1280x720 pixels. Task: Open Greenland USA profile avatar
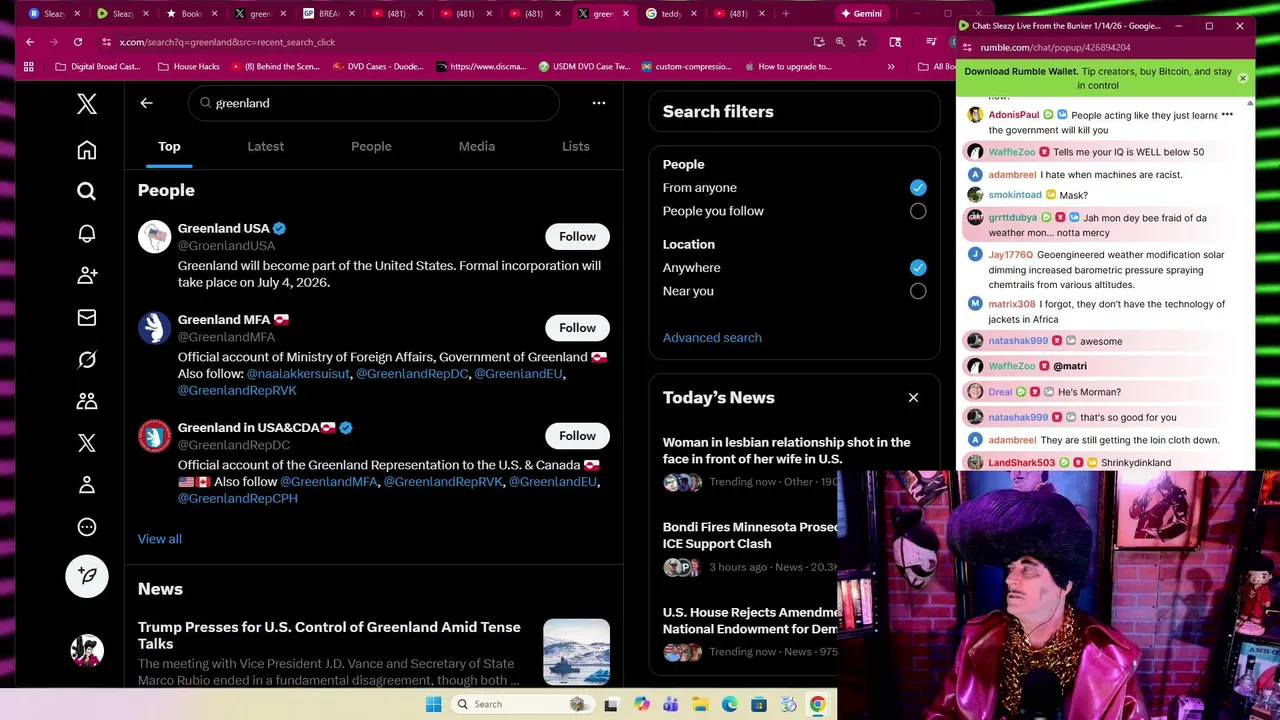pyautogui.click(x=155, y=237)
